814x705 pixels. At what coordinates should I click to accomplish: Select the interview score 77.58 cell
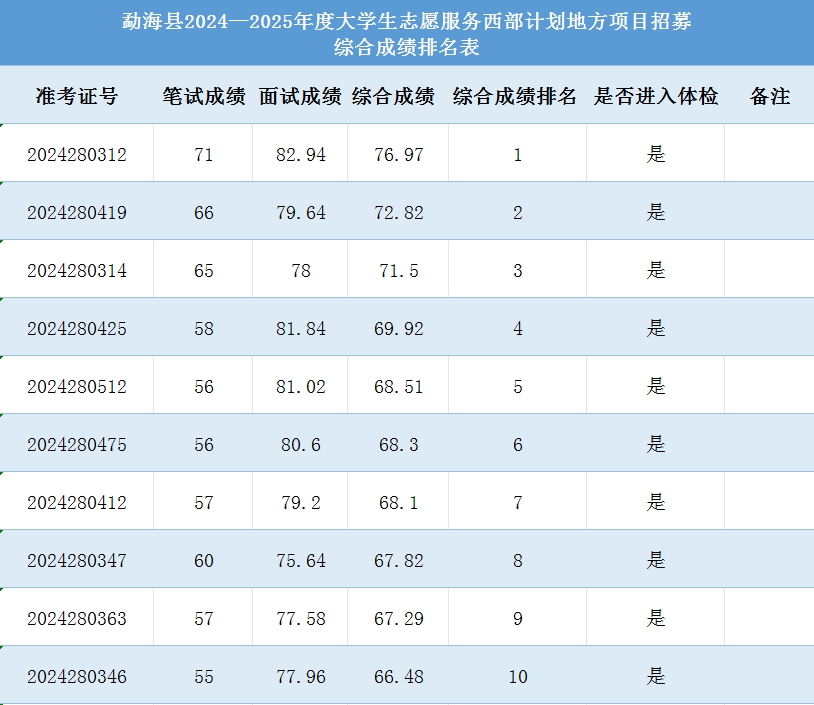(301, 619)
